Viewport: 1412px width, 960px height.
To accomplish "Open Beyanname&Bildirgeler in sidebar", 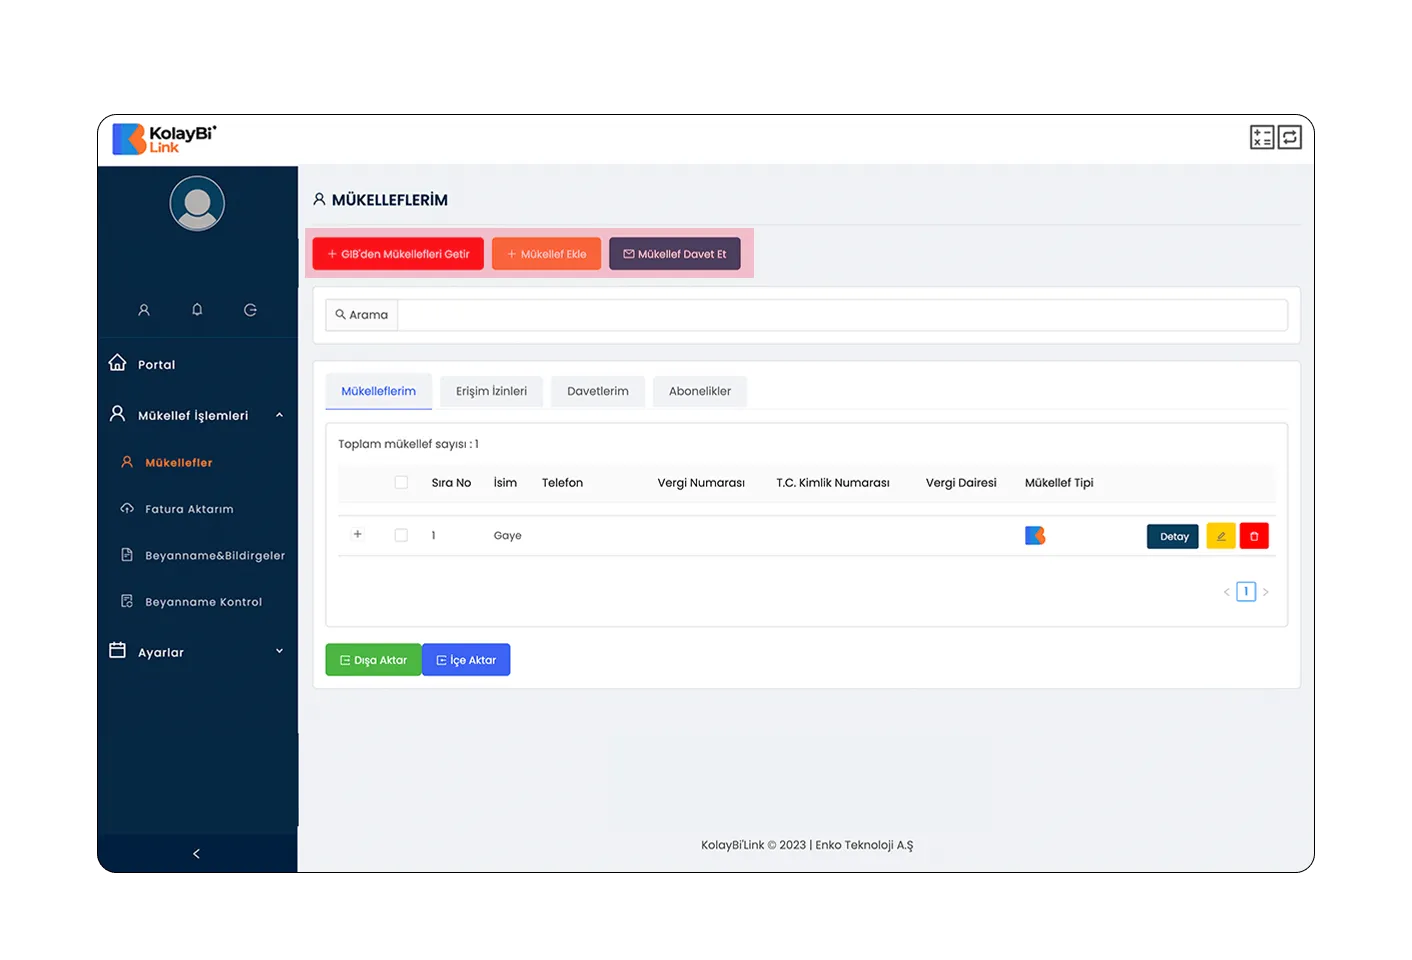I will click(215, 555).
